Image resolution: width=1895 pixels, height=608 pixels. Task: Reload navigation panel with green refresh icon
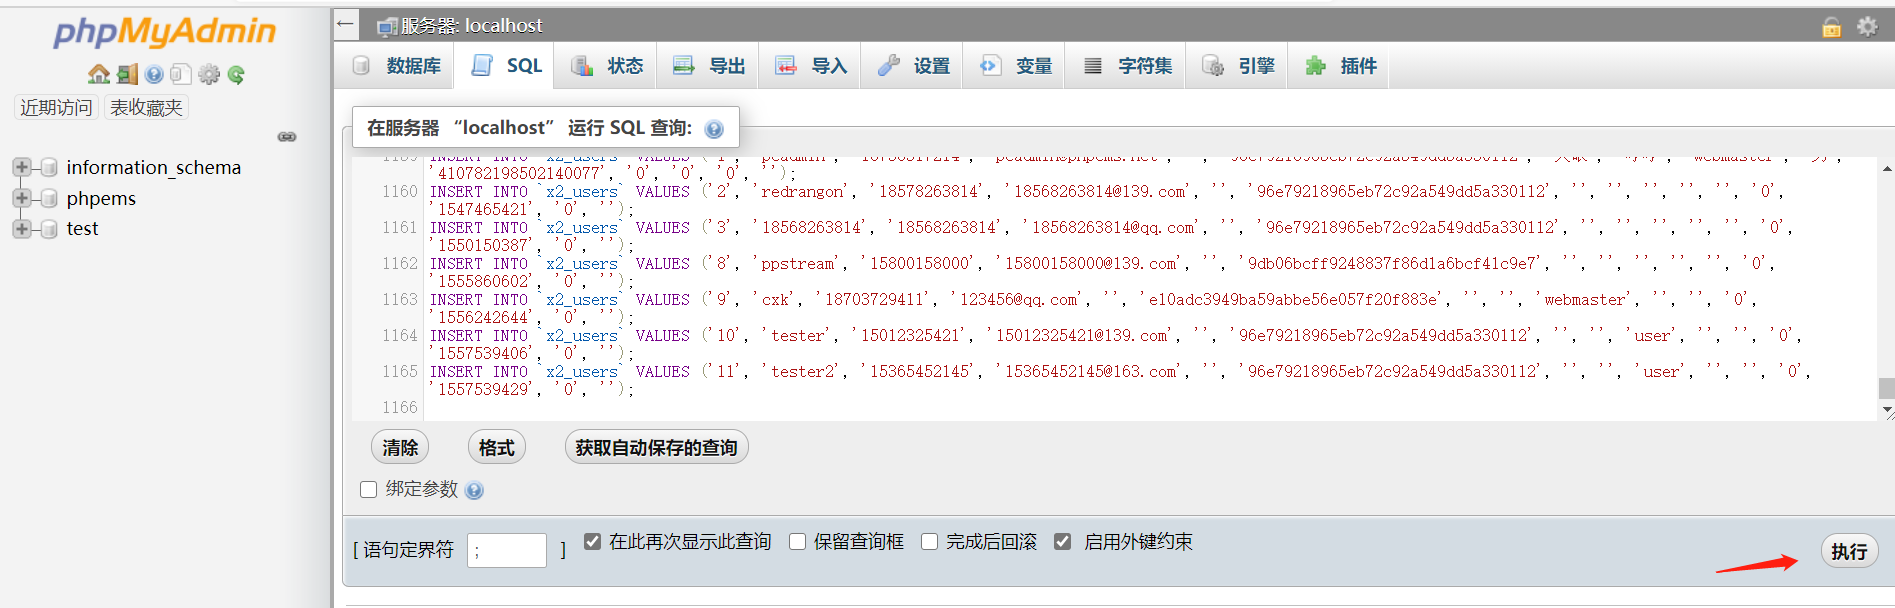[236, 74]
